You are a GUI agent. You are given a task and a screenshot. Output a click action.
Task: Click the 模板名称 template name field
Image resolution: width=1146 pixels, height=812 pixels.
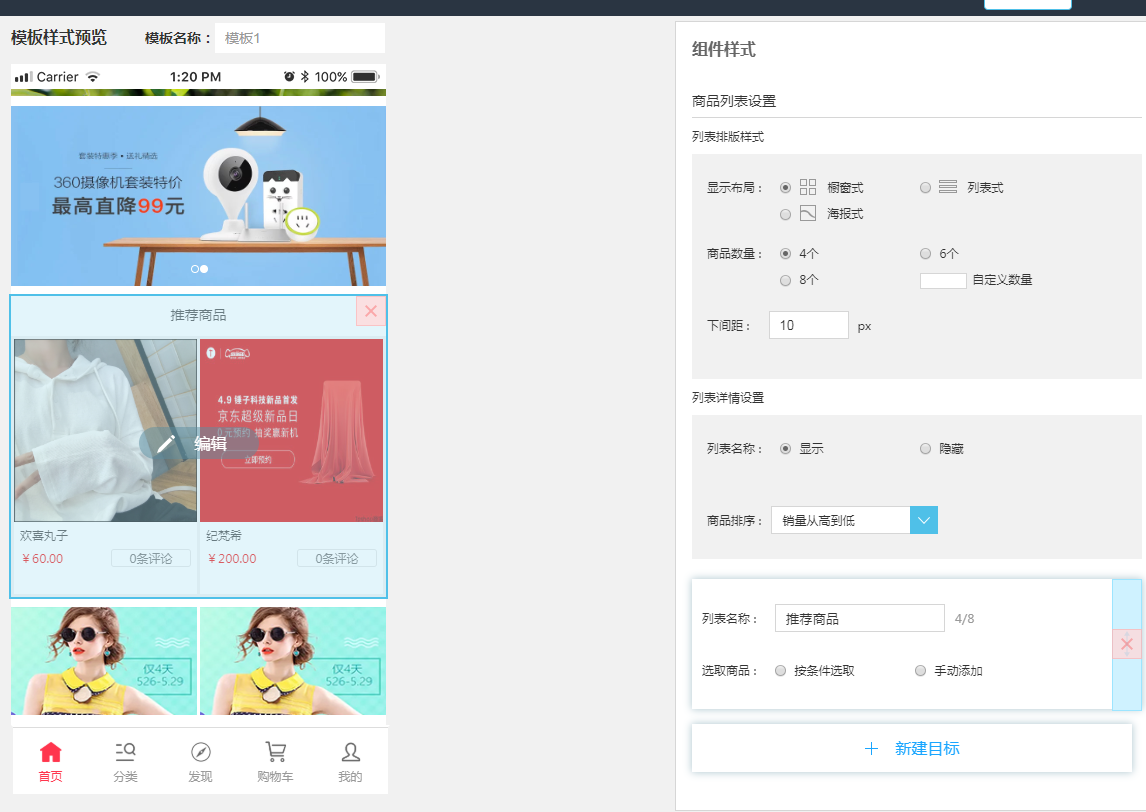[299, 38]
